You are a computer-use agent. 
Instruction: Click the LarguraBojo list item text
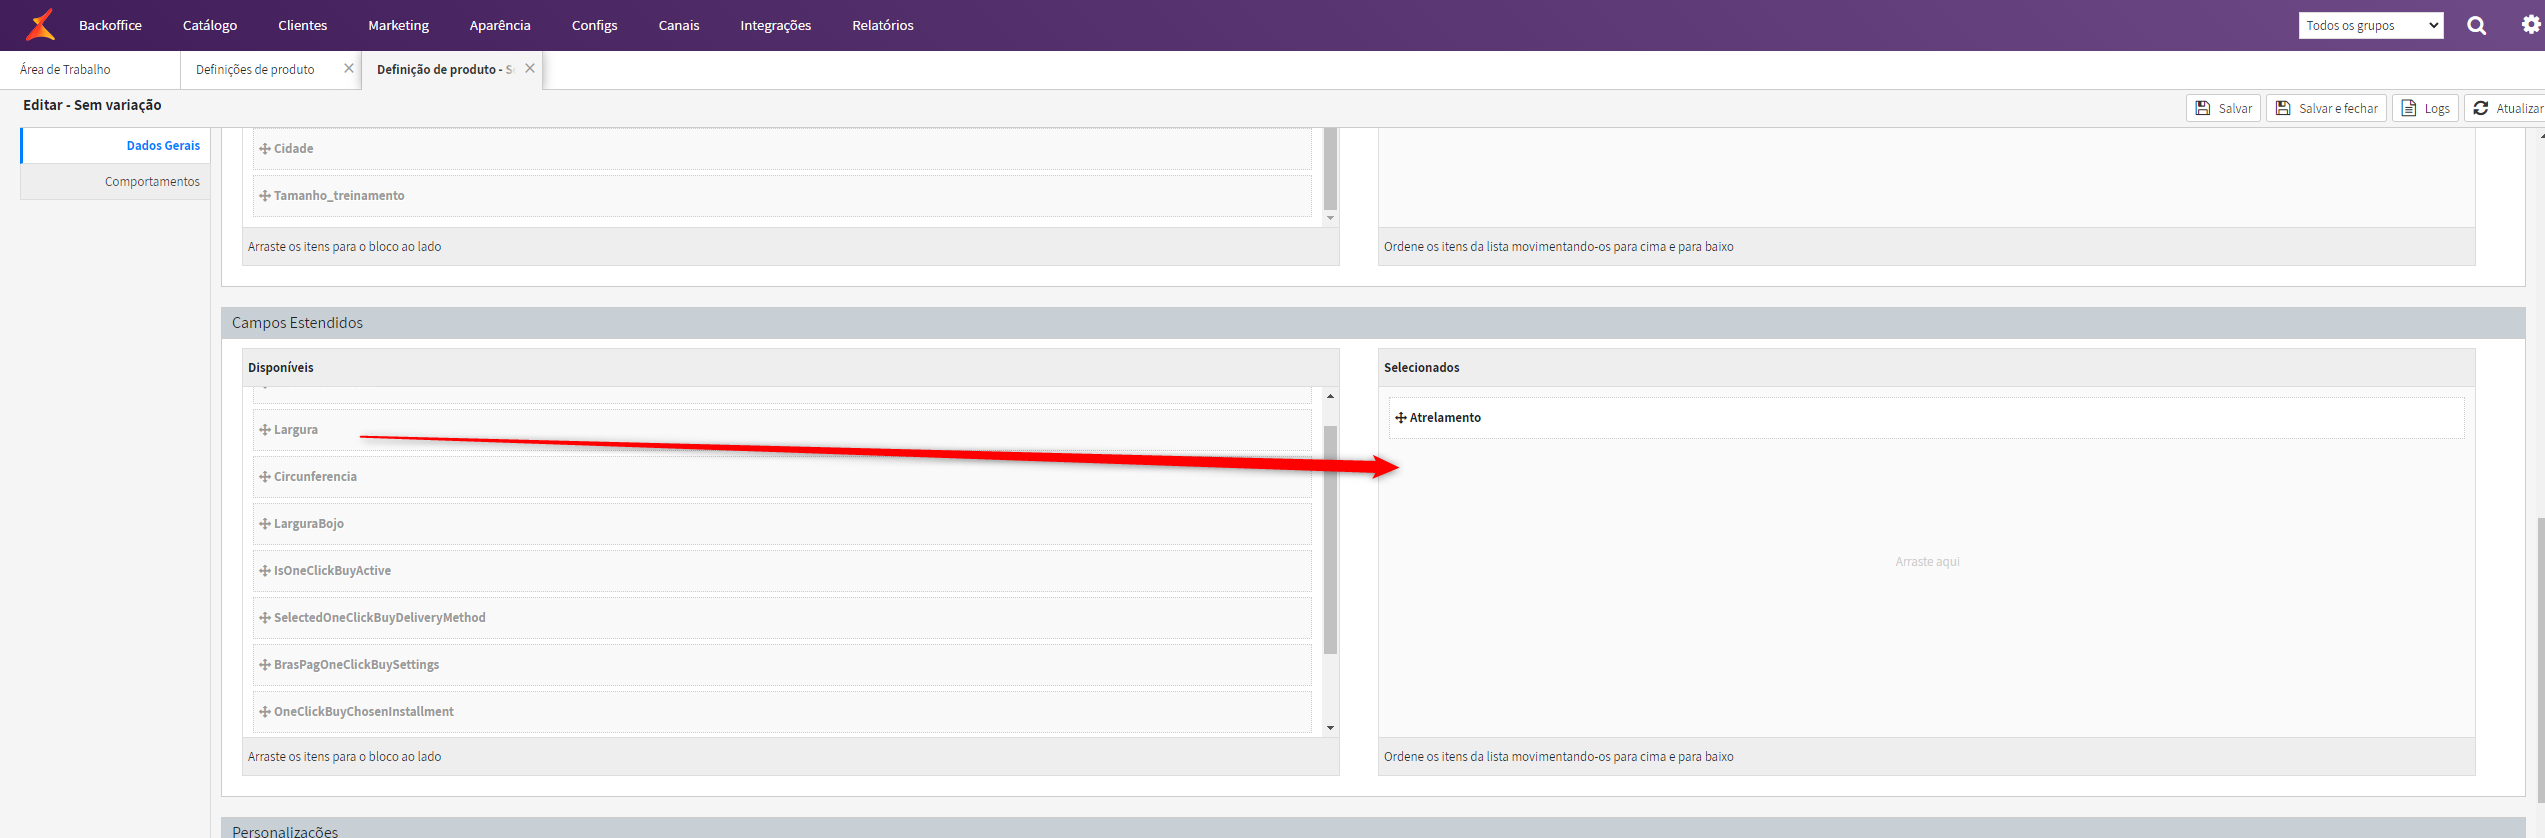click(309, 523)
